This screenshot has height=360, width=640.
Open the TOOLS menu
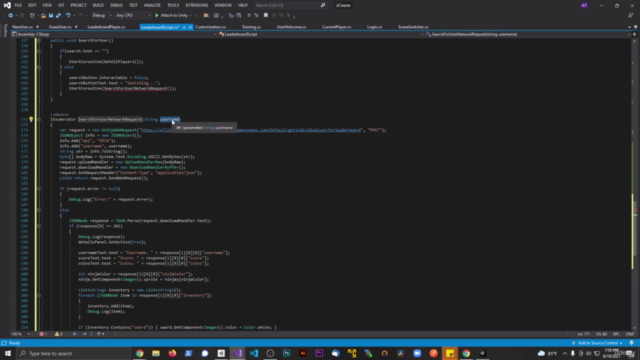[x=173, y=5]
